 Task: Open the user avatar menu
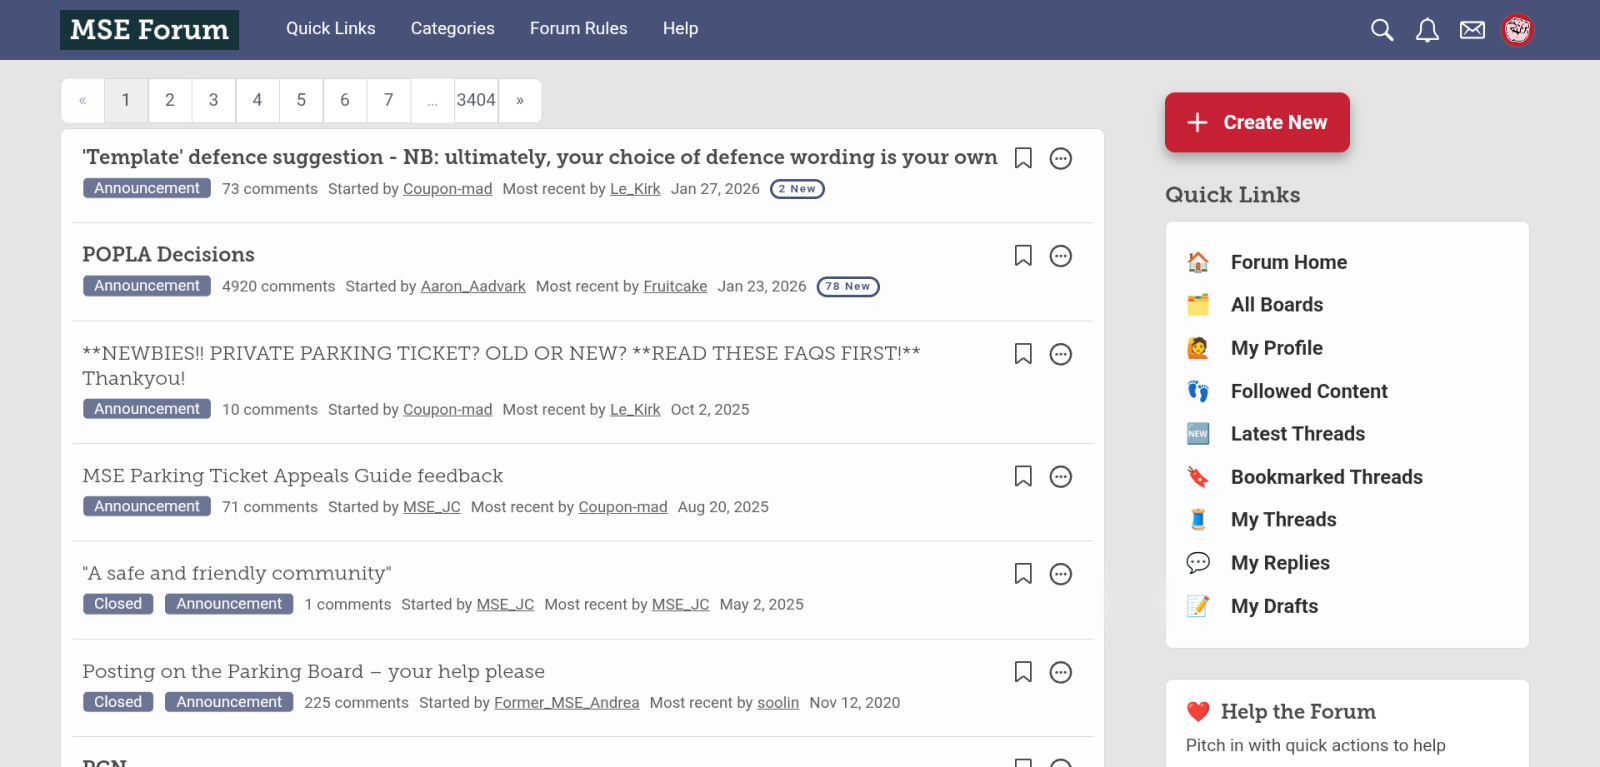click(1517, 30)
